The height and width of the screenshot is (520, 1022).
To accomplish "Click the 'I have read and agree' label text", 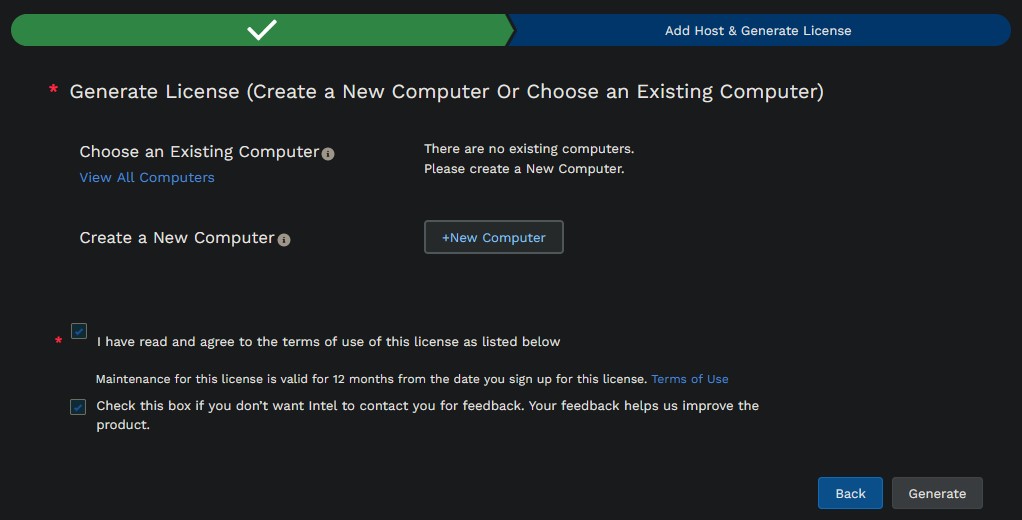I will click(x=328, y=341).
